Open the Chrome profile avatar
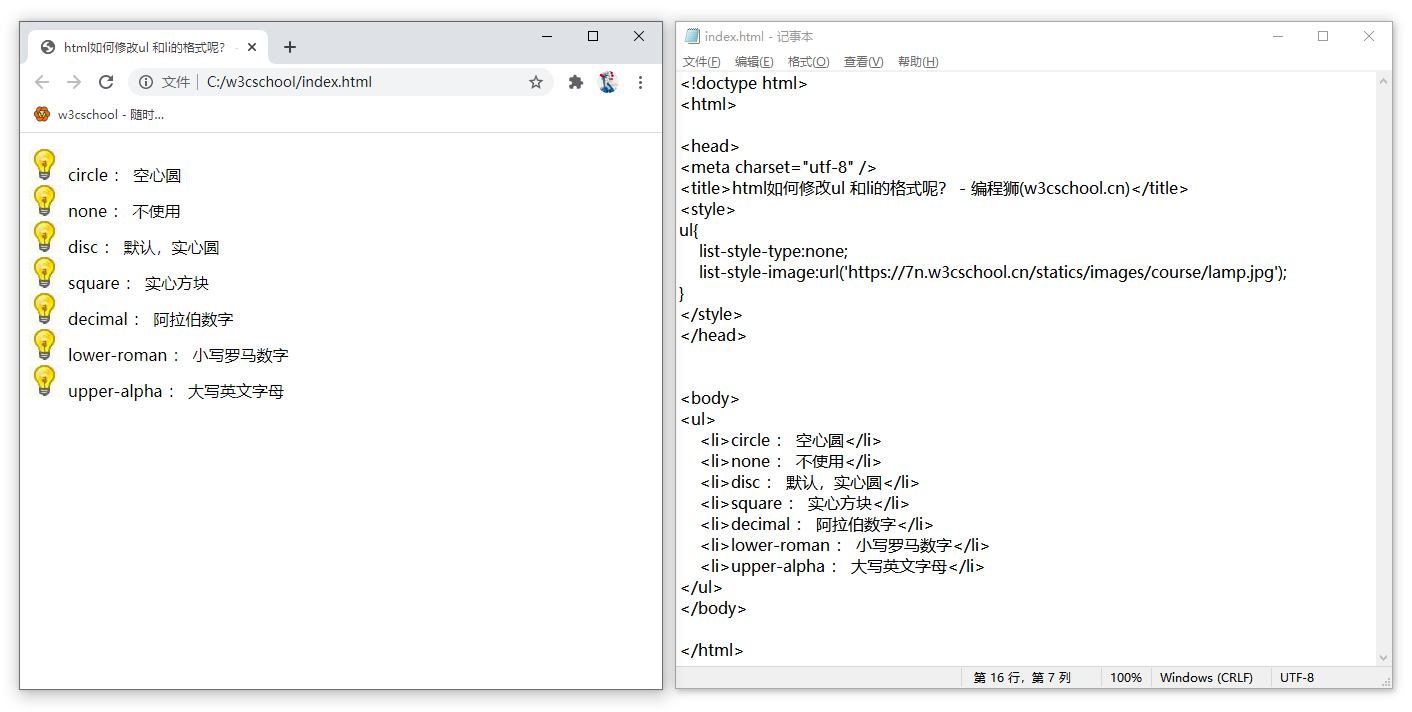 point(608,82)
